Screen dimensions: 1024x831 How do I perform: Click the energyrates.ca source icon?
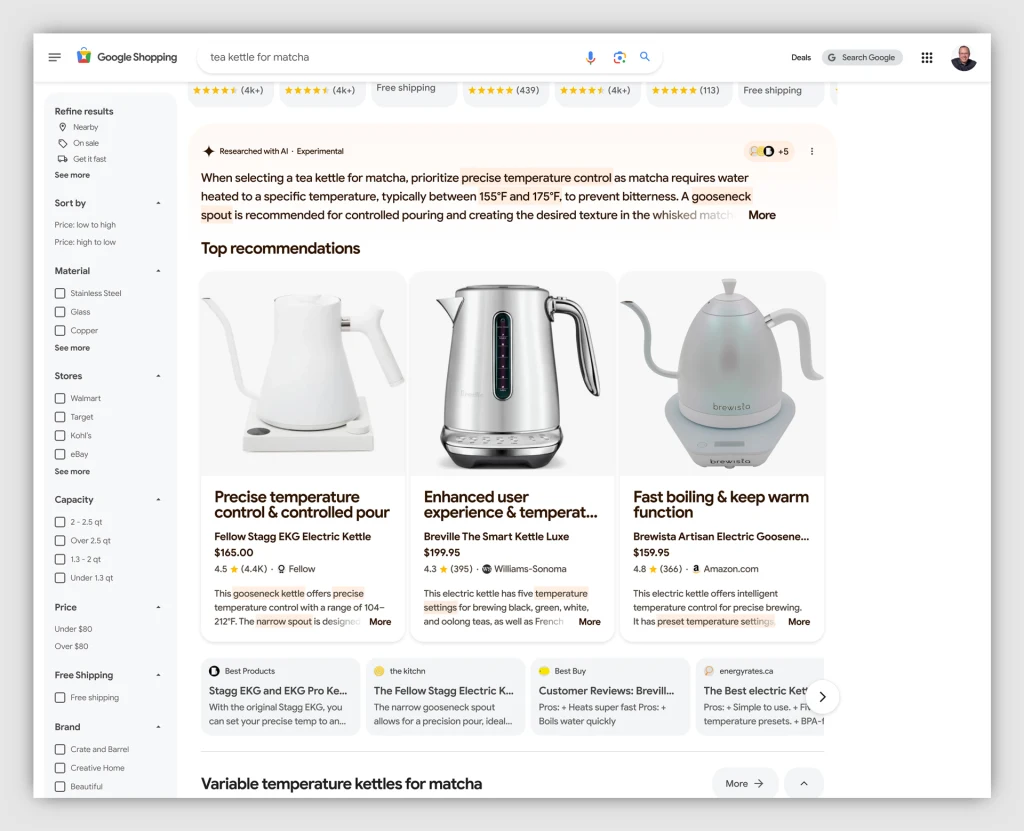(709, 671)
